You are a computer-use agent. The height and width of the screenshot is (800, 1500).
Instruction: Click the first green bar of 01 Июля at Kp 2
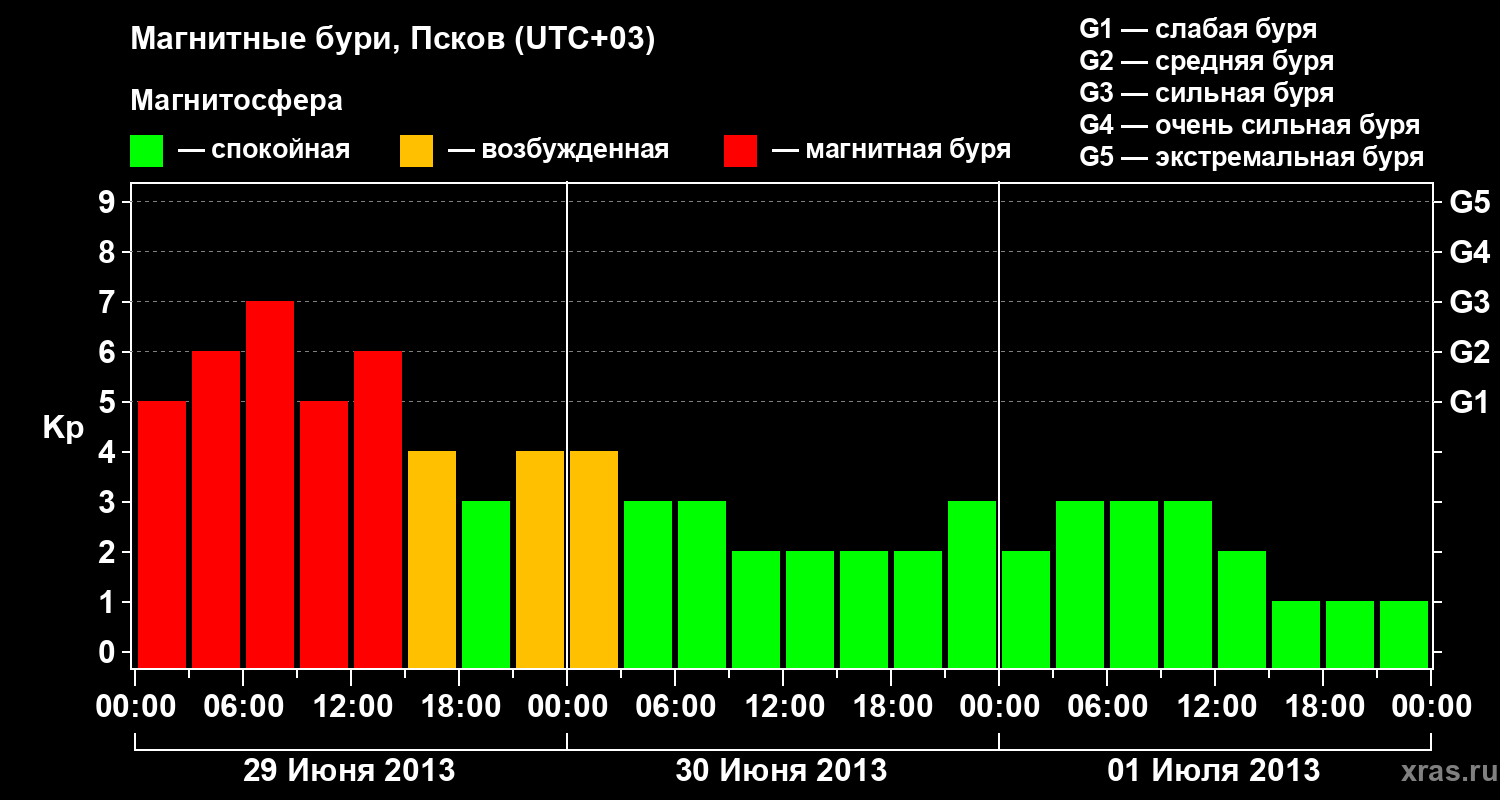click(x=1026, y=609)
